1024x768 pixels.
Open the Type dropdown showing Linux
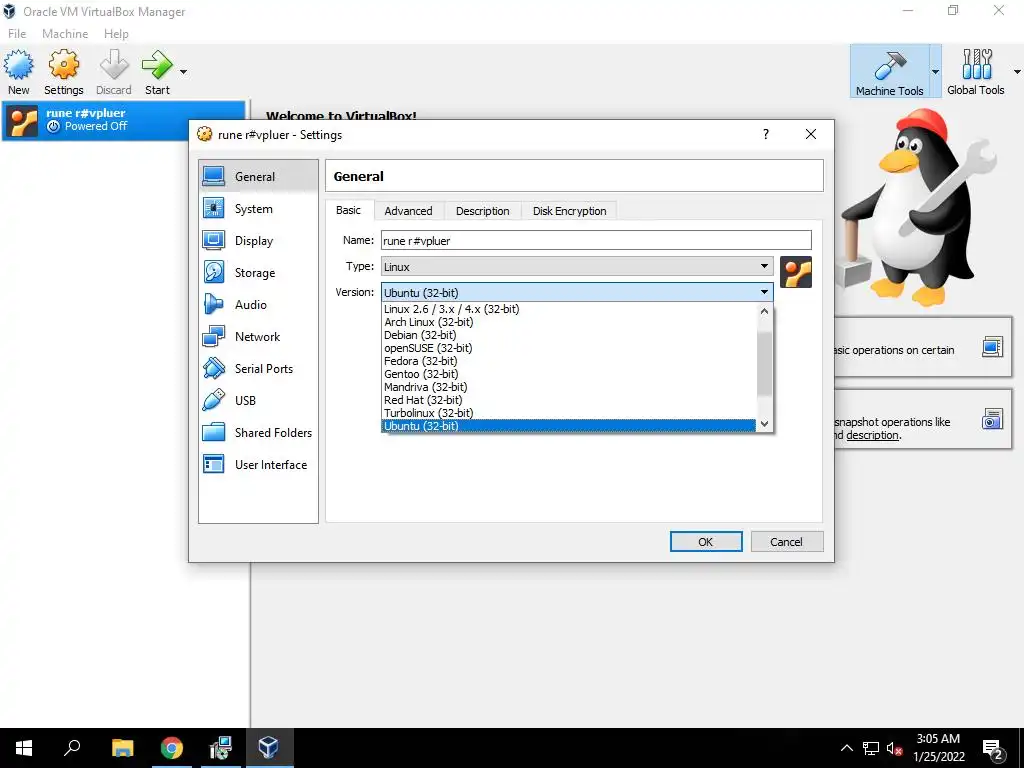577,266
